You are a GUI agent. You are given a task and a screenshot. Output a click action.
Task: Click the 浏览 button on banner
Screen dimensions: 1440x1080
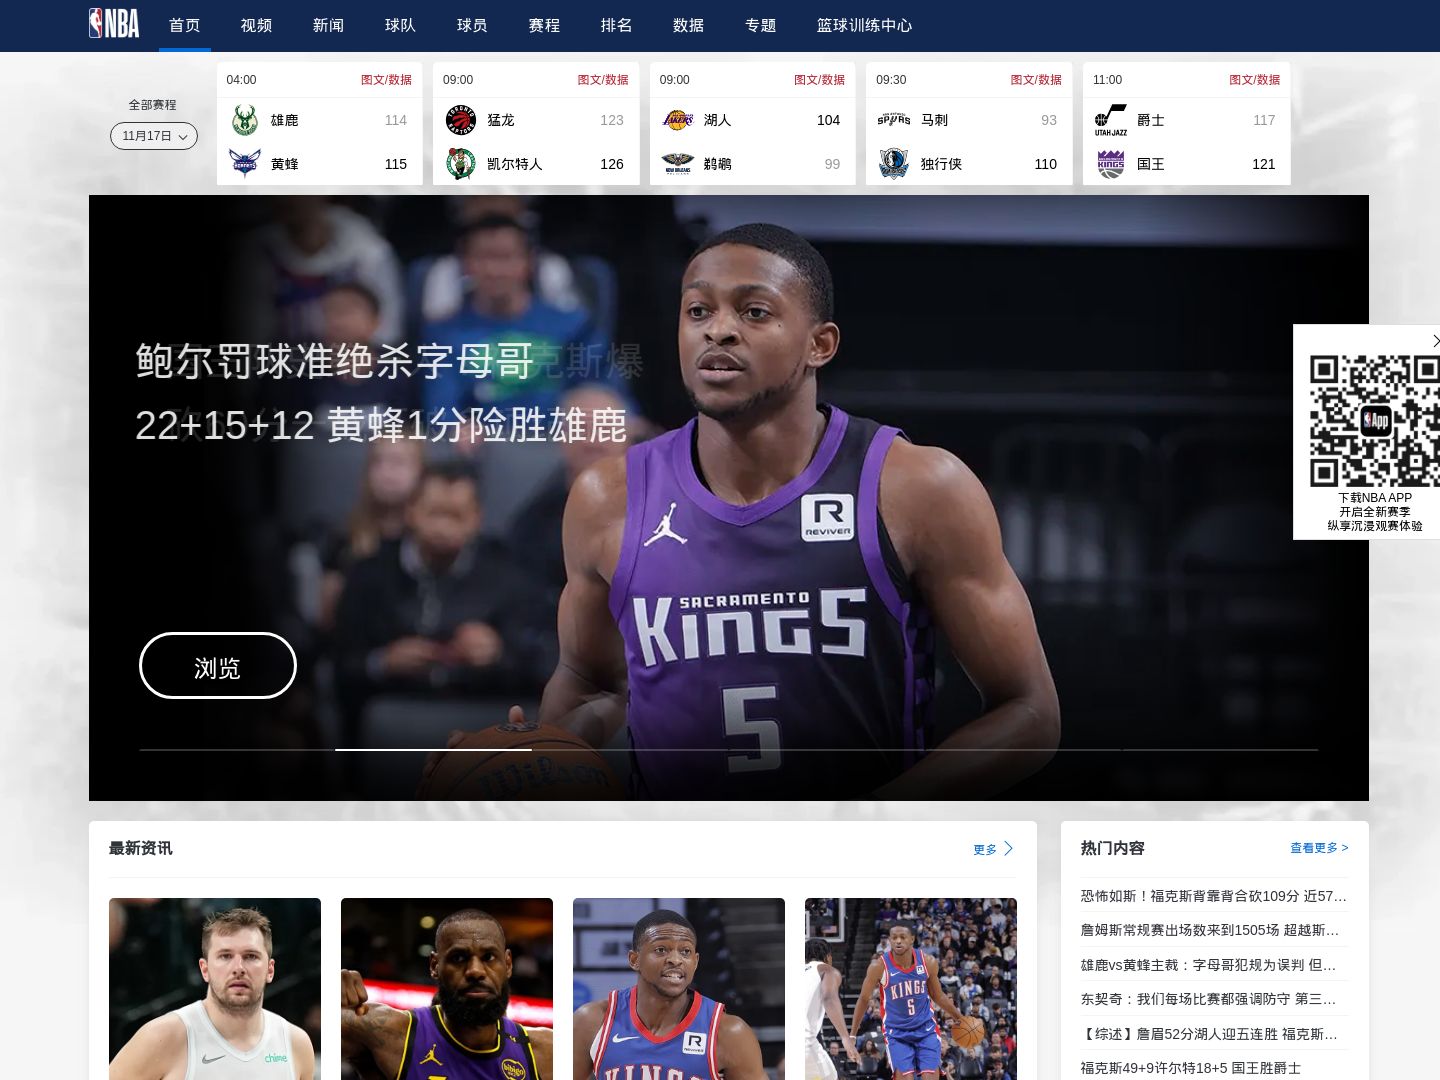click(218, 666)
